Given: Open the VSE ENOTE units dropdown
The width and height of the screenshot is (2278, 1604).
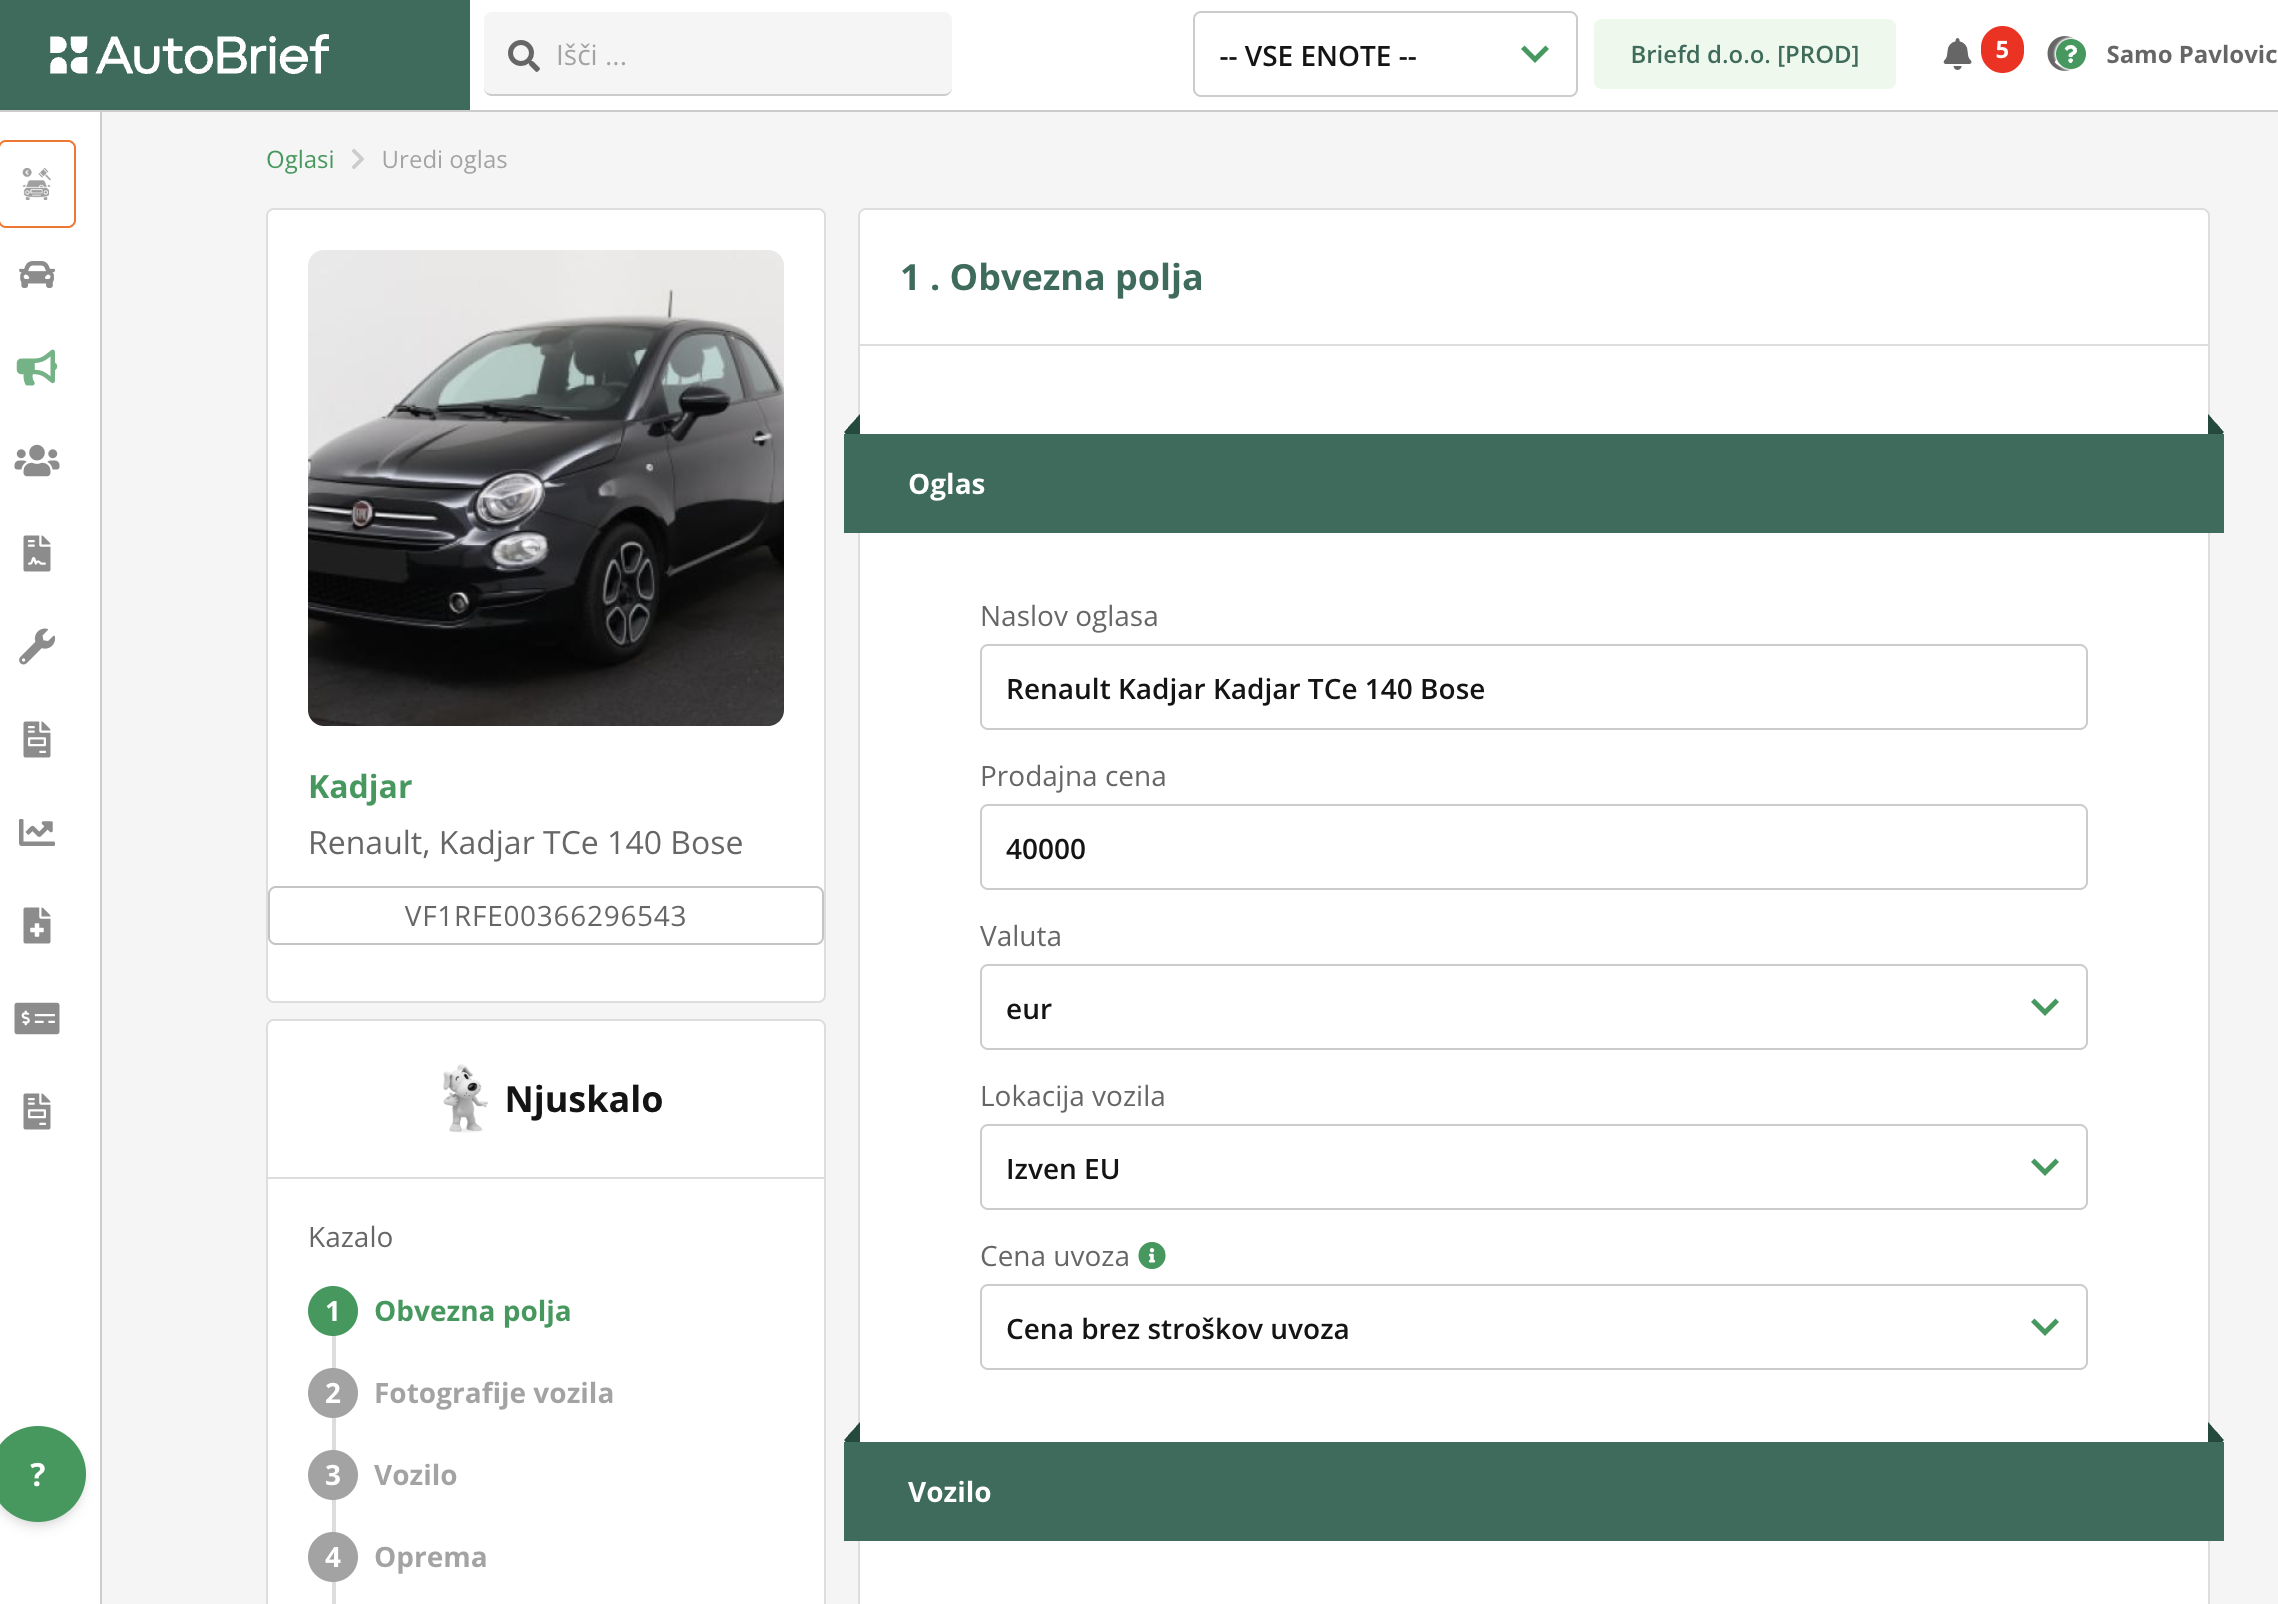Looking at the screenshot, I should click(x=1384, y=55).
